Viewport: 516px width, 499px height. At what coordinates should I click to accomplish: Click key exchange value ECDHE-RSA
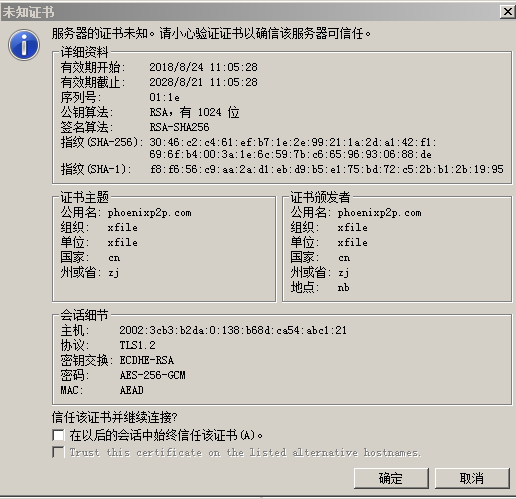[x=147, y=360]
